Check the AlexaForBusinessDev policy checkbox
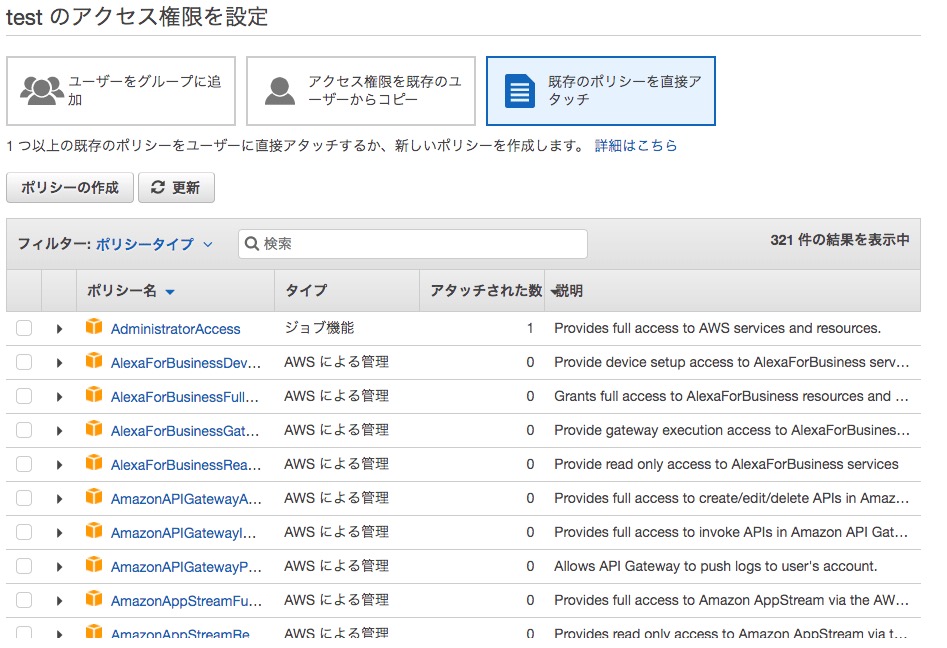This screenshot has width=947, height=648. pyautogui.click(x=24, y=361)
